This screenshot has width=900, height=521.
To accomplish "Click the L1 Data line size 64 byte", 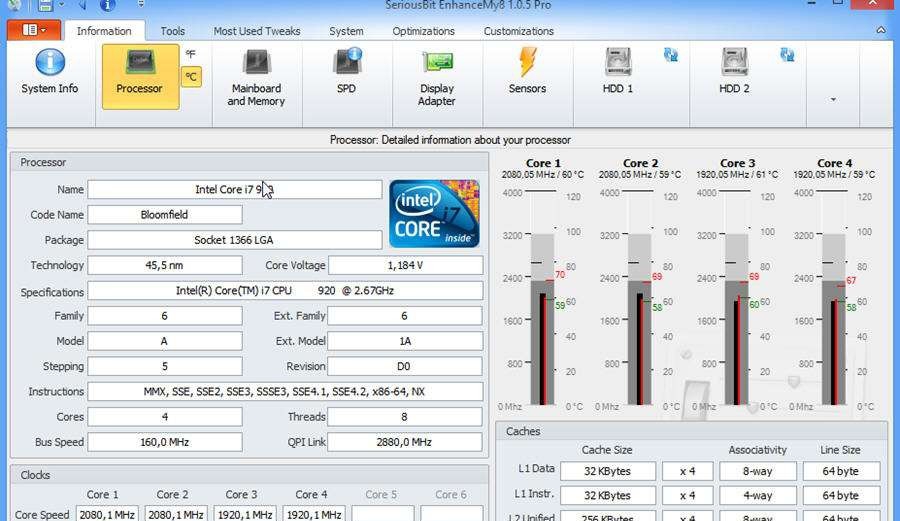I will click(841, 471).
